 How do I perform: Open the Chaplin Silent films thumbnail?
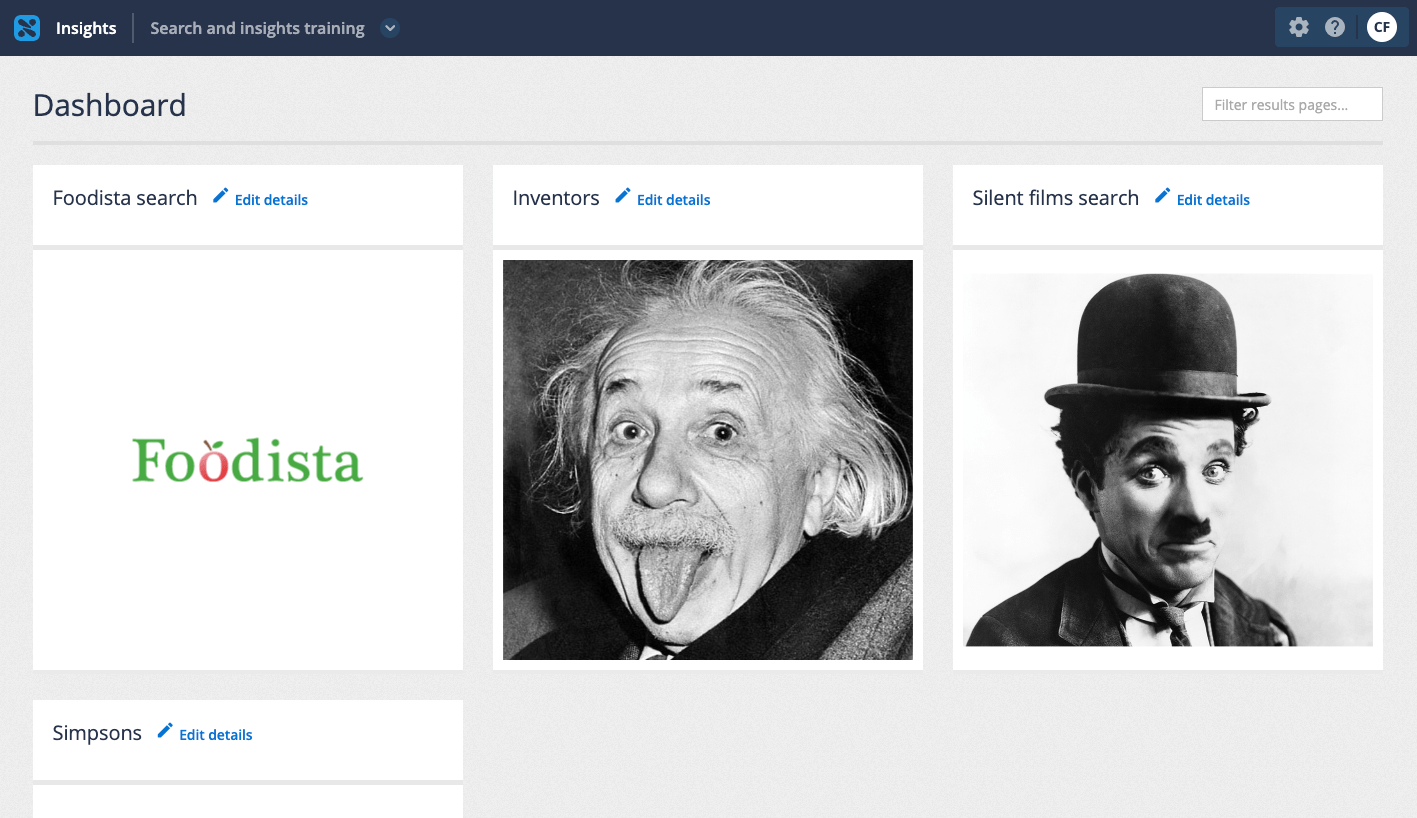pos(1167,459)
